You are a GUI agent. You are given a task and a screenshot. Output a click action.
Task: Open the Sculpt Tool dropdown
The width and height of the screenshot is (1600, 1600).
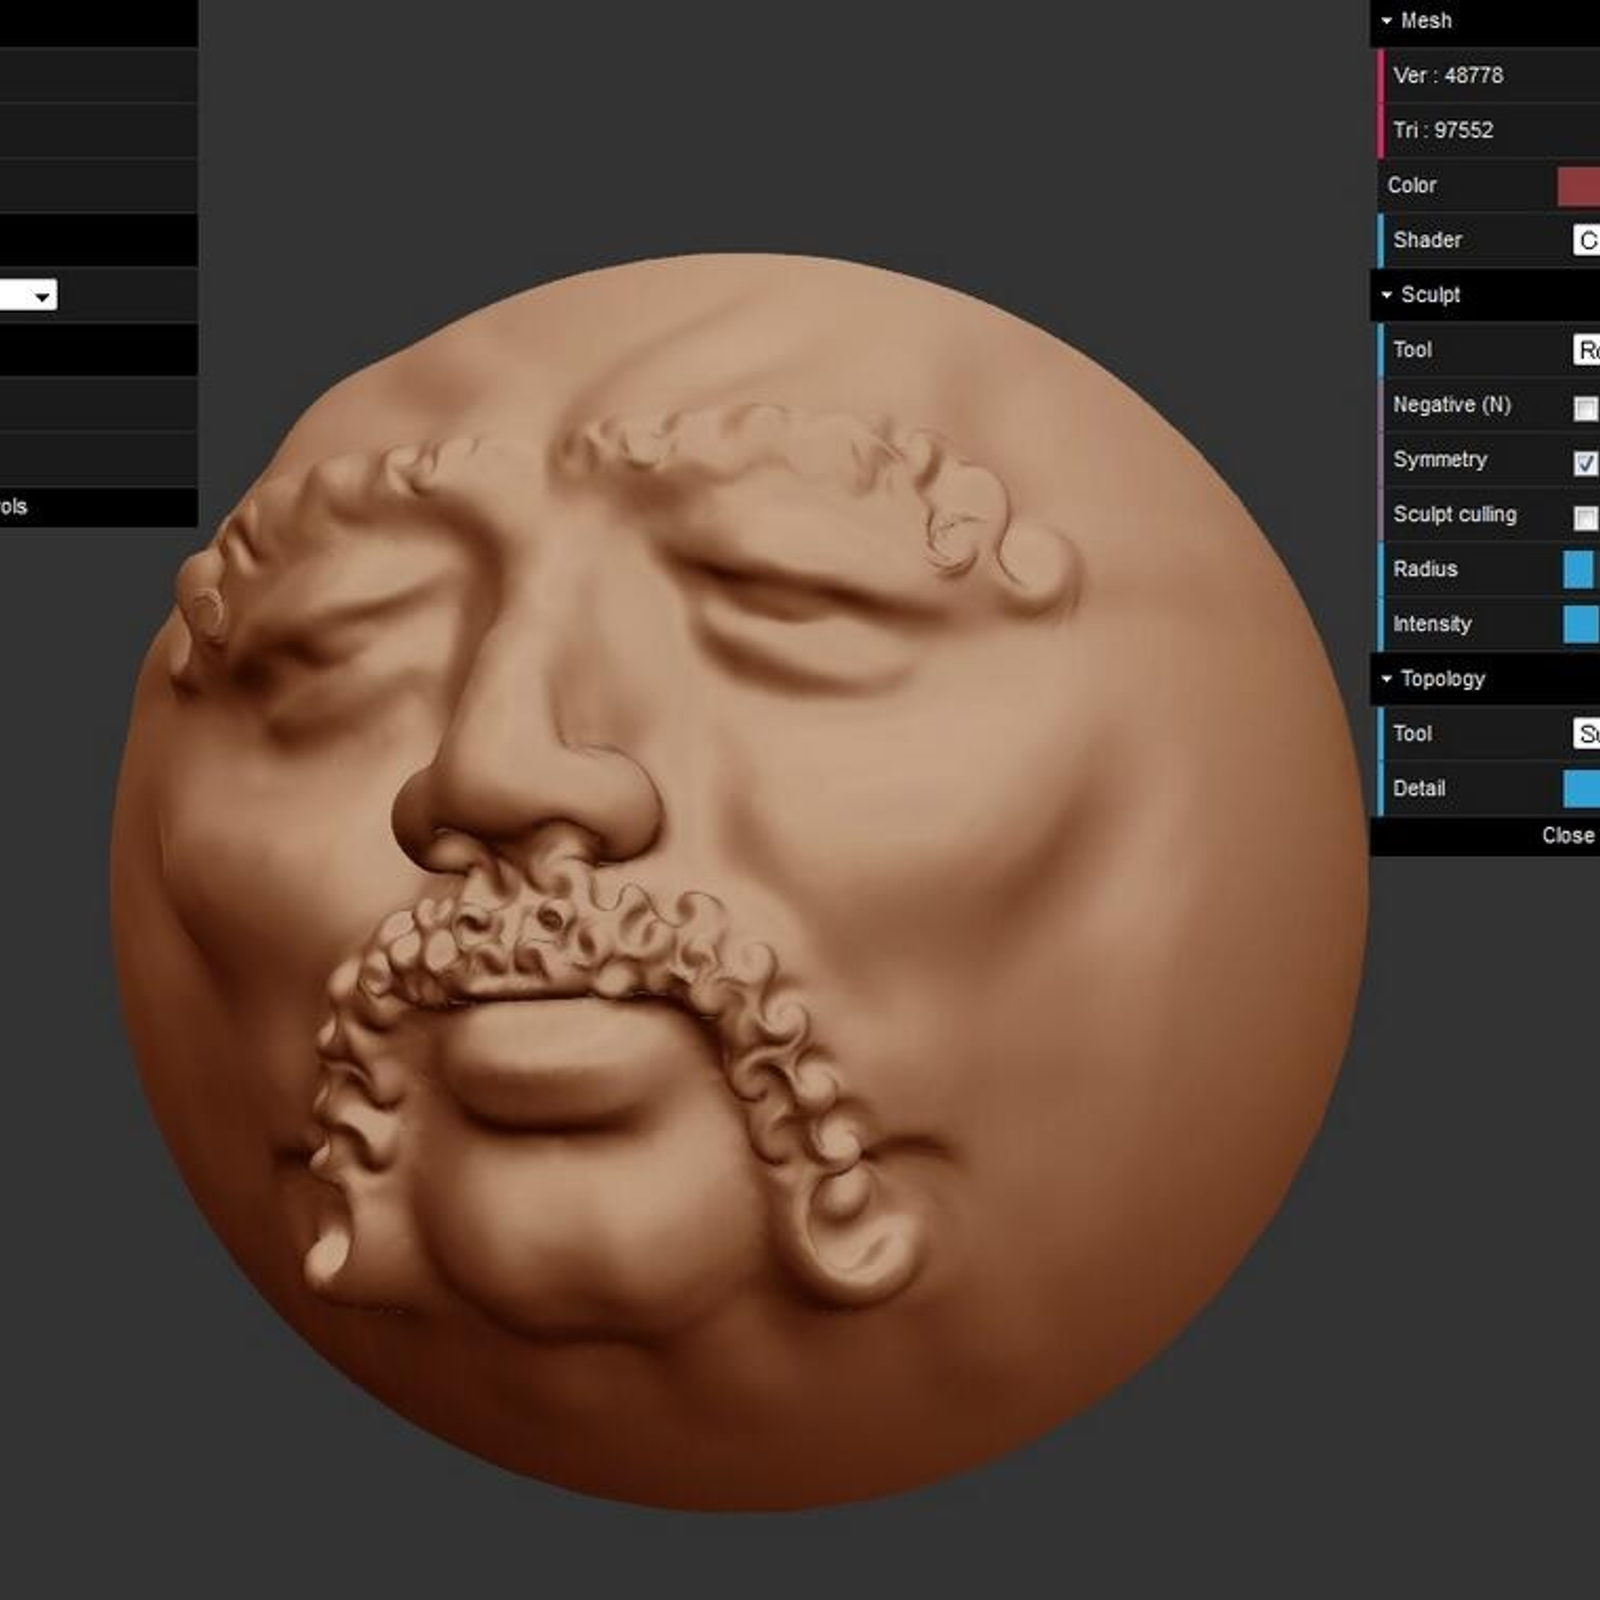pyautogui.click(x=1586, y=350)
